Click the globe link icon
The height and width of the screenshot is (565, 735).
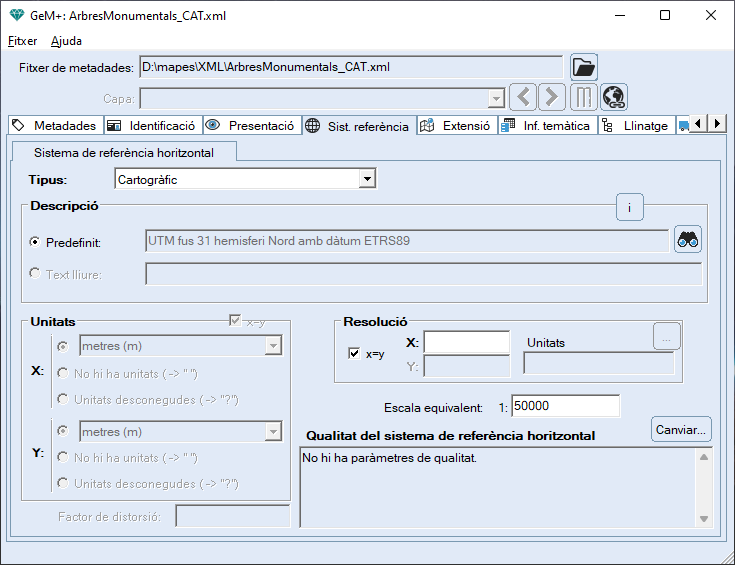point(614,98)
